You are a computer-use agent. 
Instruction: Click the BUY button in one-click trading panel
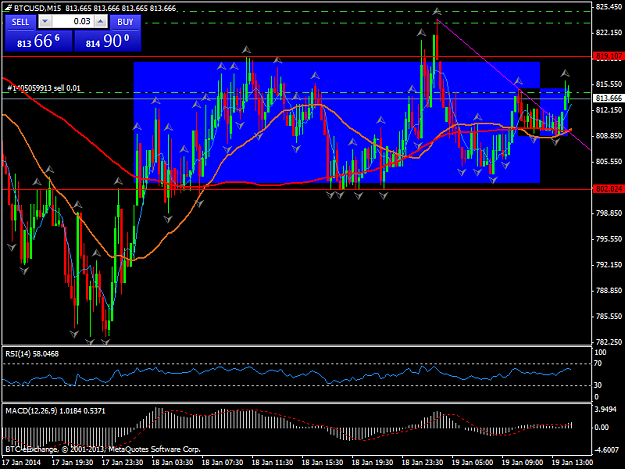125,22
